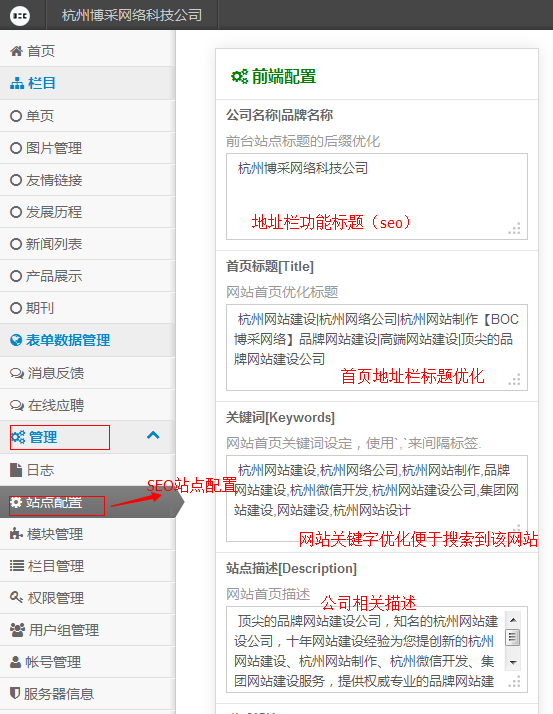
Task: Click the puzzle icon for 模块管理
Action: pos(16,534)
